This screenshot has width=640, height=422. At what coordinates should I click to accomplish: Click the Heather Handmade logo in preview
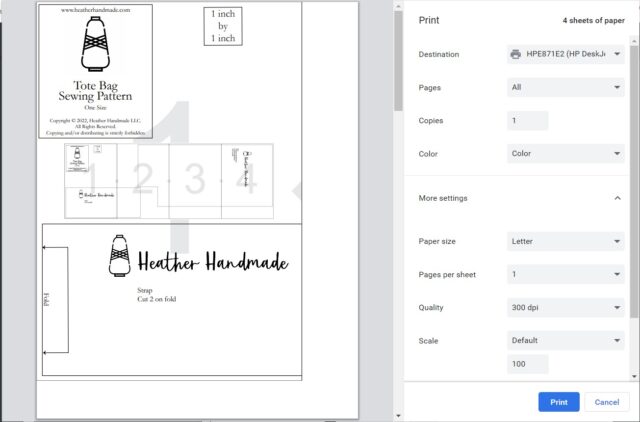click(199, 256)
